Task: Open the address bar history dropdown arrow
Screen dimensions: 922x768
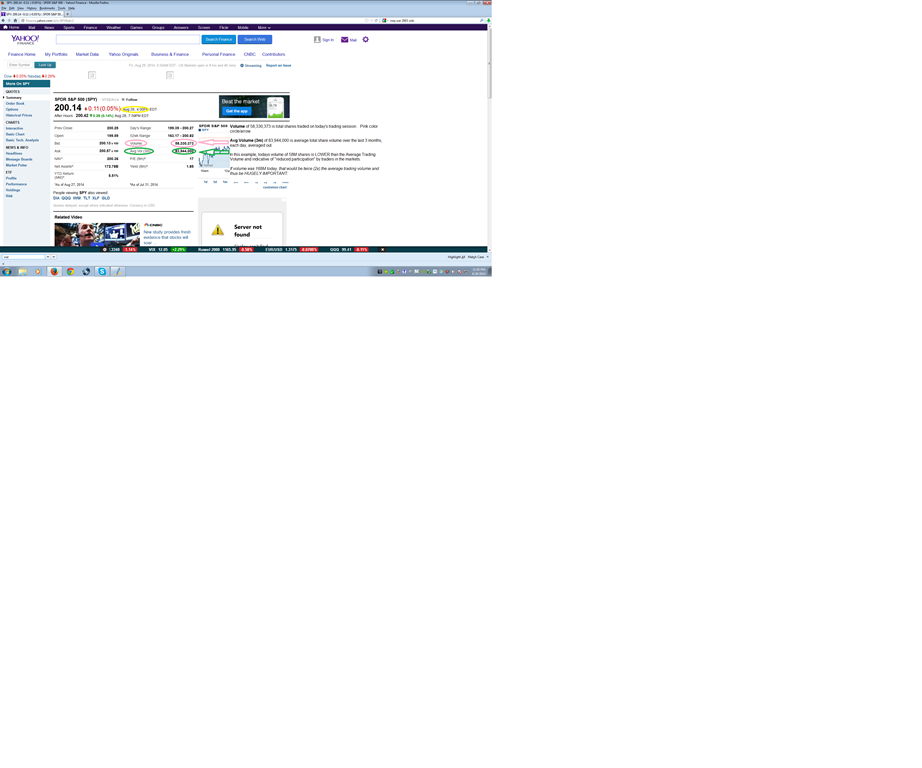Action: (x=371, y=21)
